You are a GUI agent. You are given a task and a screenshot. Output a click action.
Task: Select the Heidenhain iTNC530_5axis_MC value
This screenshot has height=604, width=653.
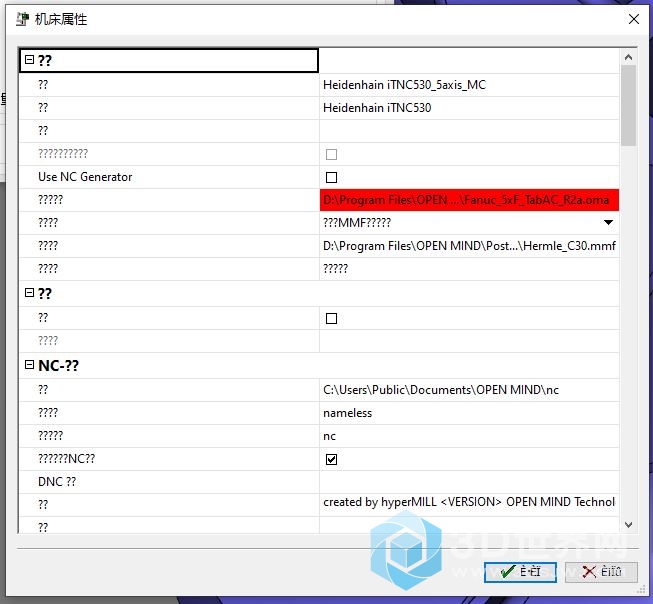tap(469, 85)
